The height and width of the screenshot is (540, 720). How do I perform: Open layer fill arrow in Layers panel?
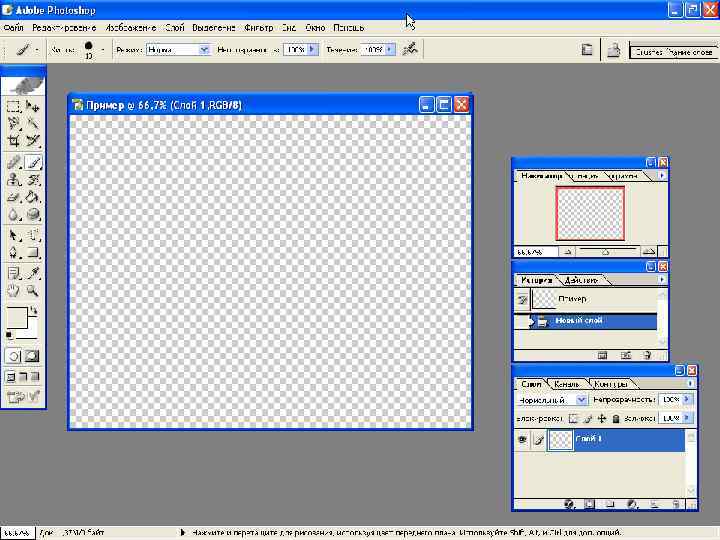pos(686,418)
